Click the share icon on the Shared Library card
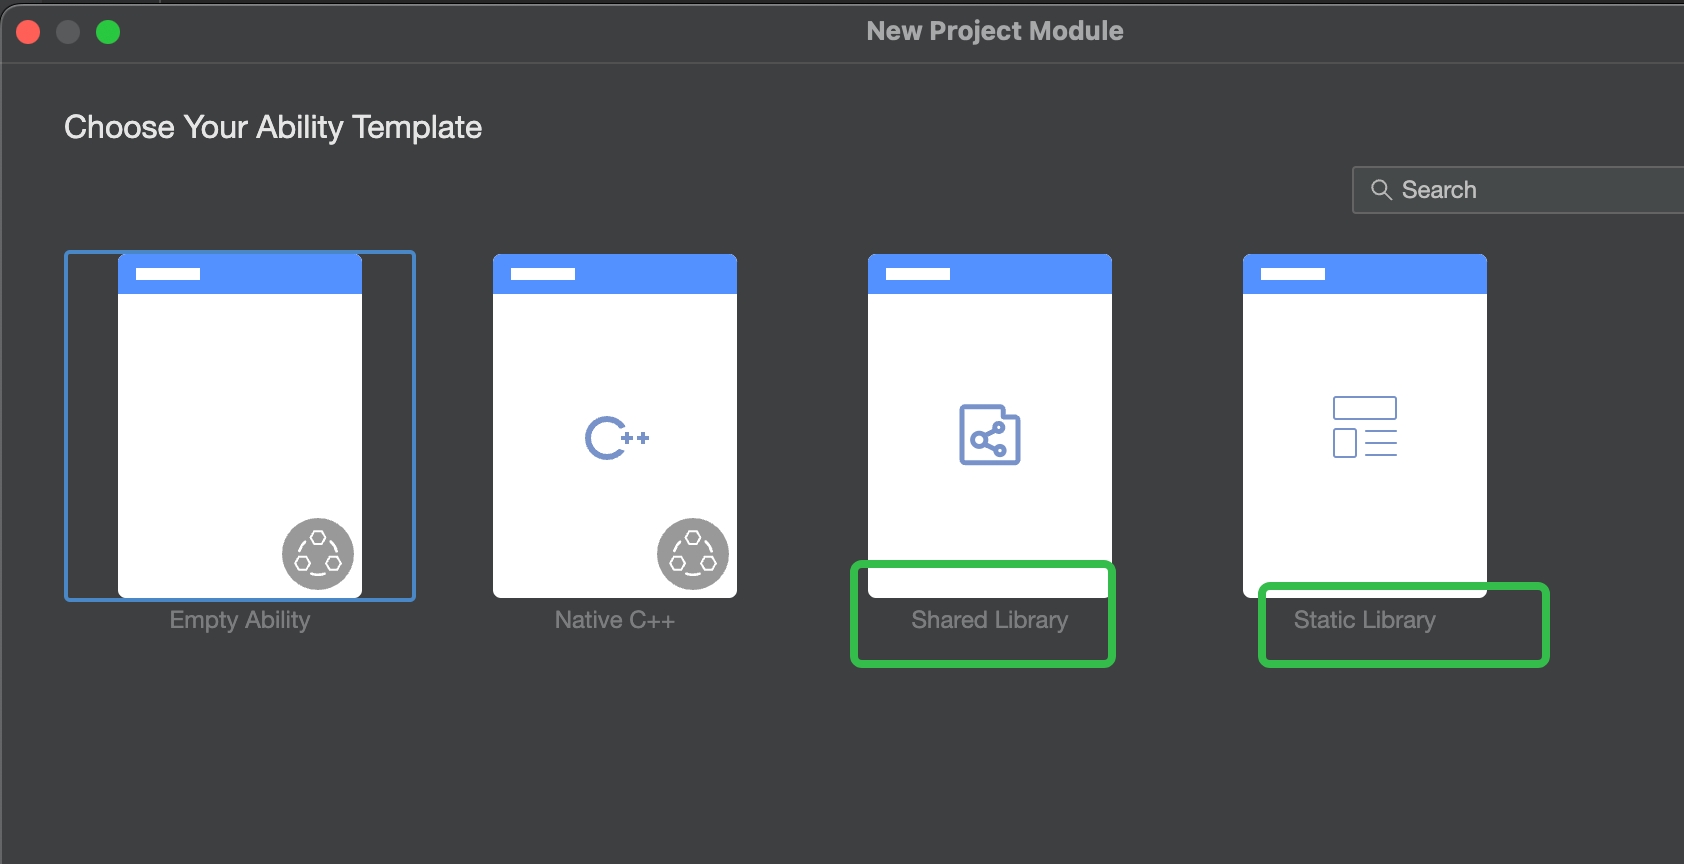Viewport: 1684px width, 864px height. pyautogui.click(x=990, y=435)
